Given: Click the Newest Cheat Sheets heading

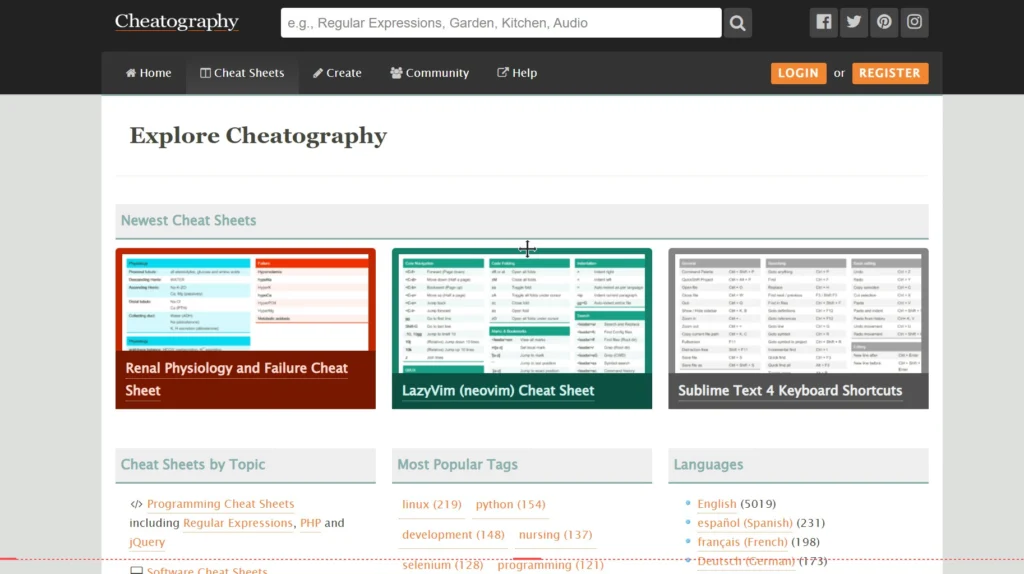Looking at the screenshot, I should pyautogui.click(x=188, y=220).
